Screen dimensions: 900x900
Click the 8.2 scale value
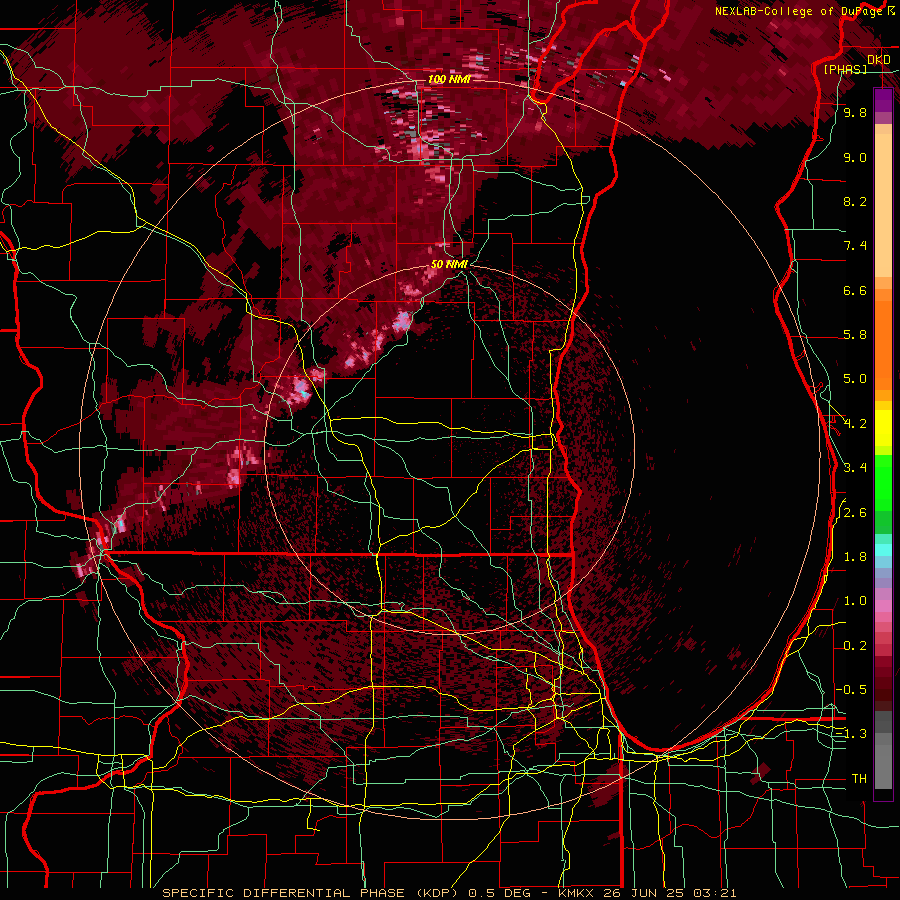pyautogui.click(x=855, y=201)
